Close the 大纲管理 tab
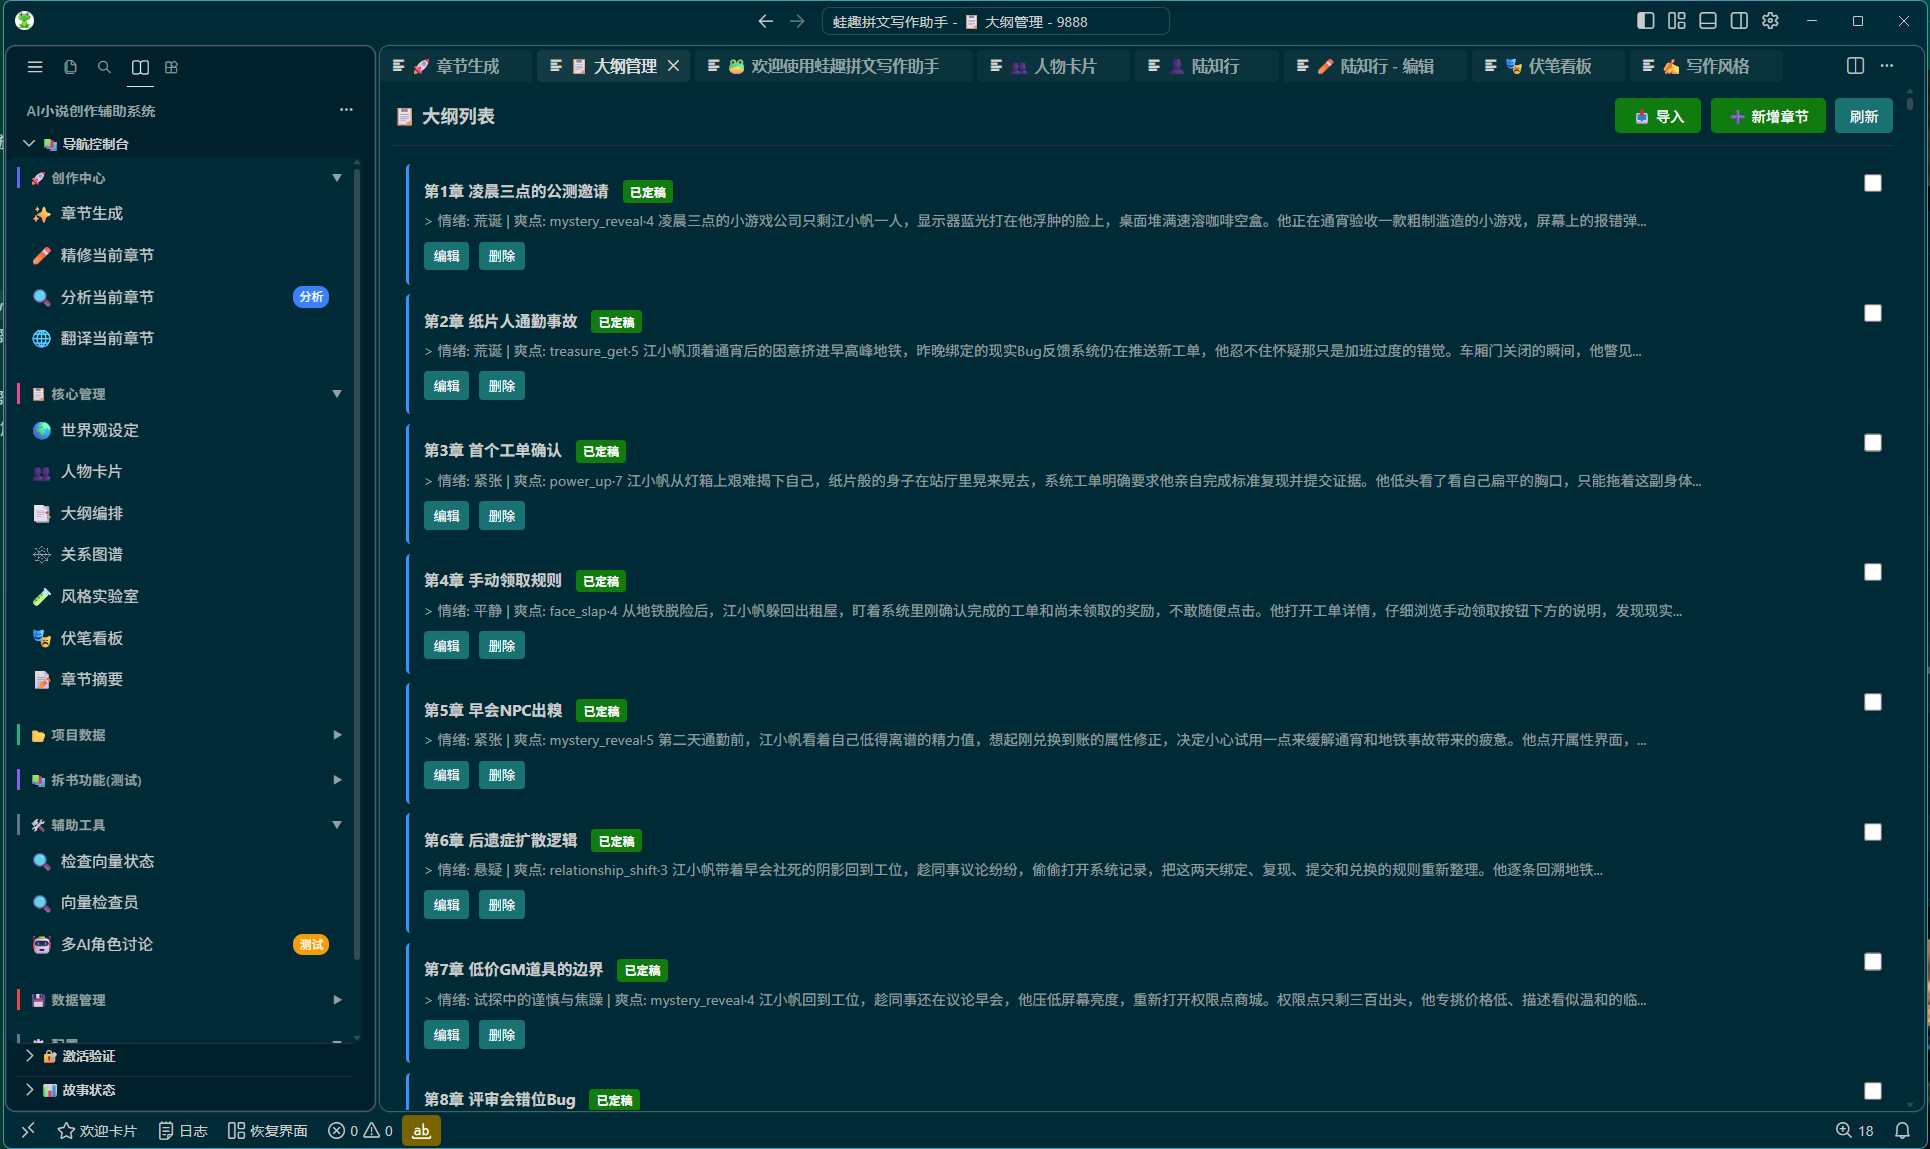The height and width of the screenshot is (1149, 1930). tap(674, 66)
